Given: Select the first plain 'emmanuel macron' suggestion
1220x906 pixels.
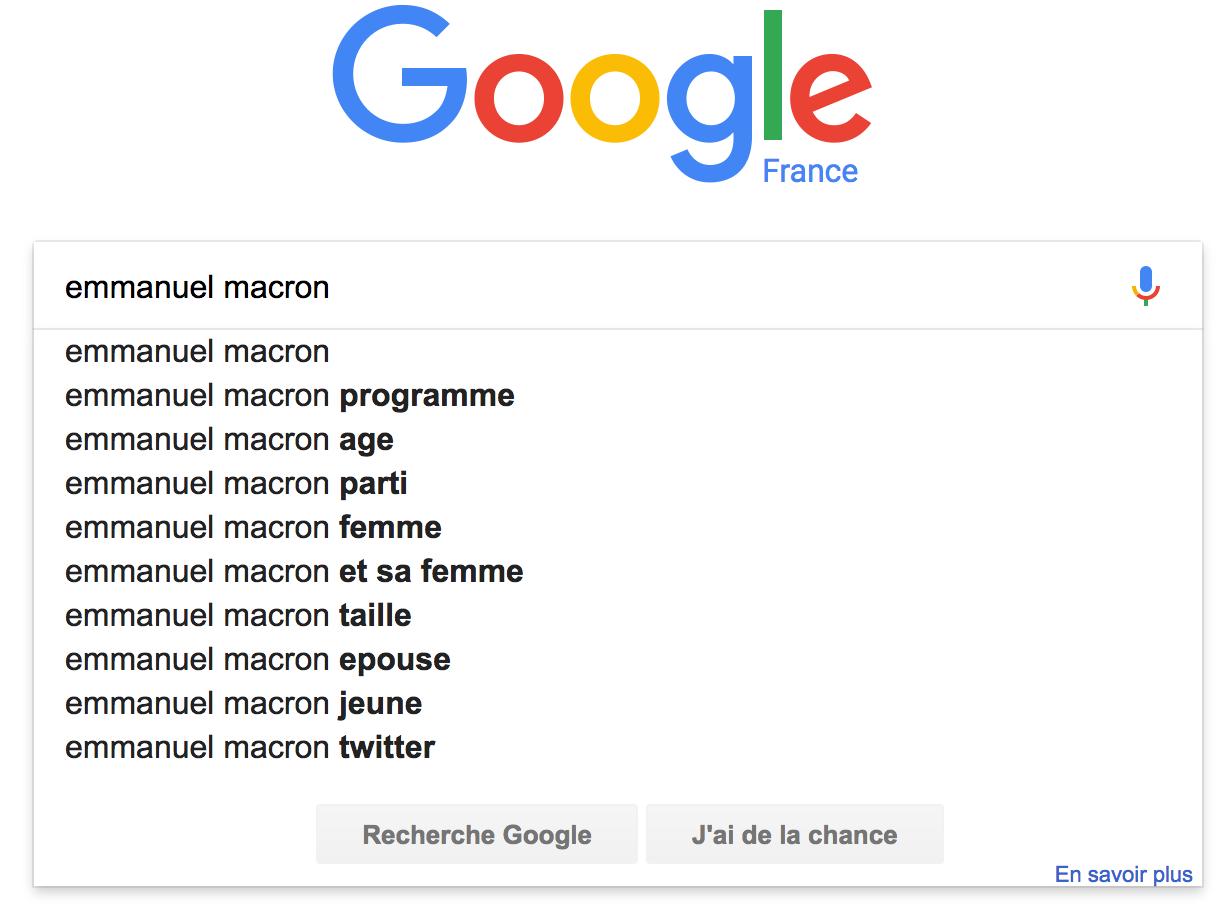Looking at the screenshot, I should click(x=618, y=352).
